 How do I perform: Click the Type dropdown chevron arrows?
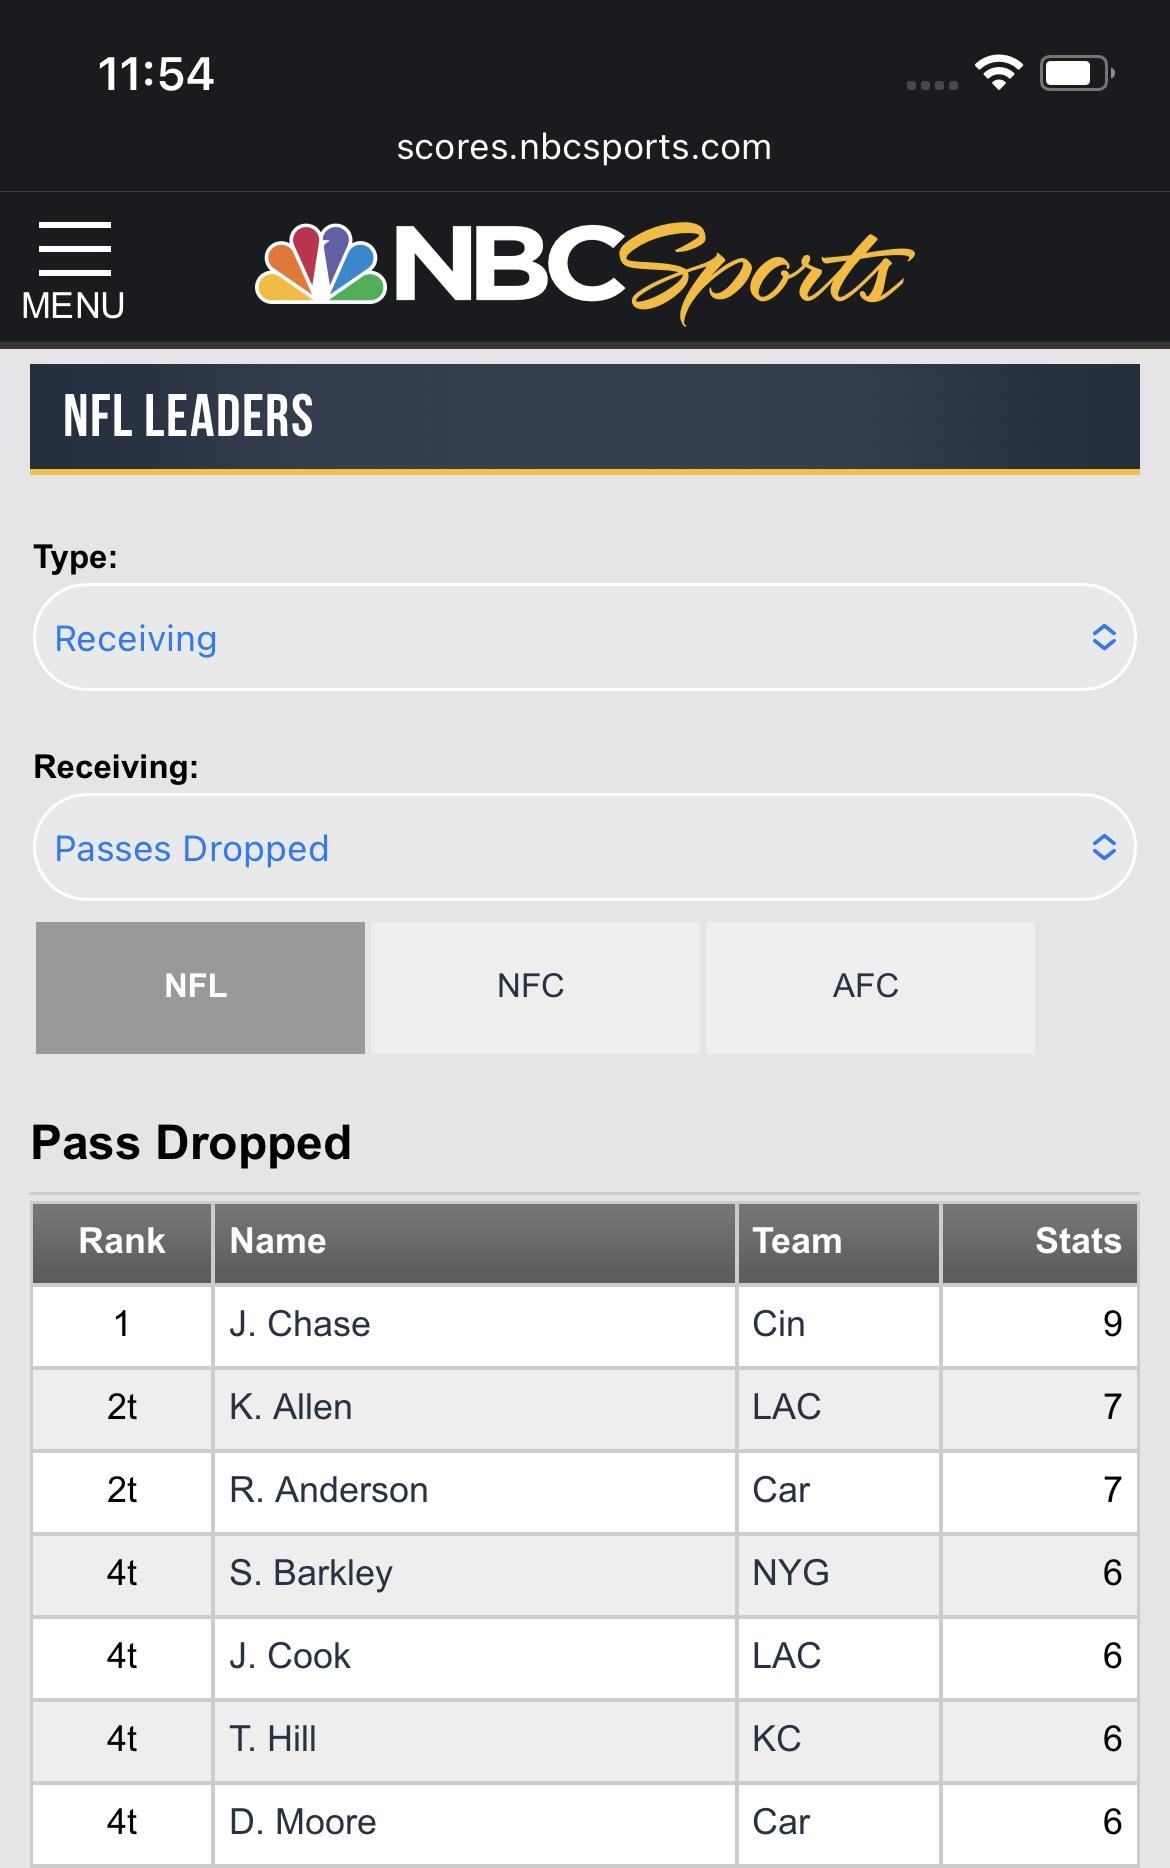point(1103,638)
